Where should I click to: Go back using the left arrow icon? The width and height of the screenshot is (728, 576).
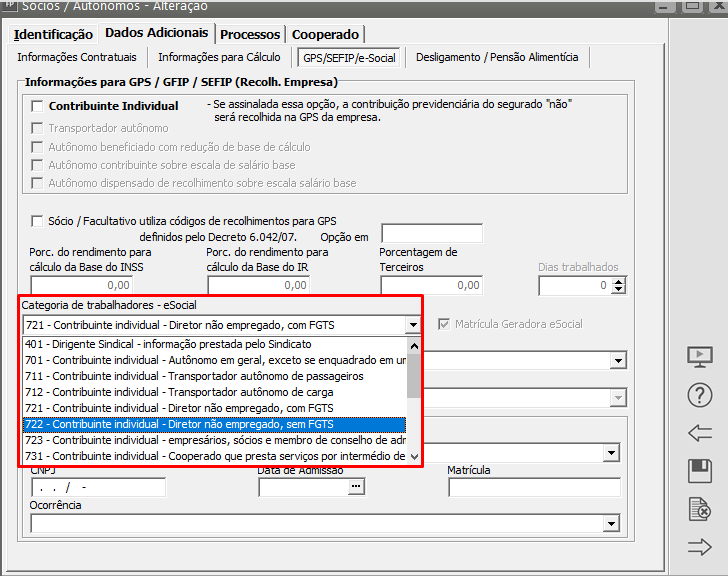(x=700, y=433)
